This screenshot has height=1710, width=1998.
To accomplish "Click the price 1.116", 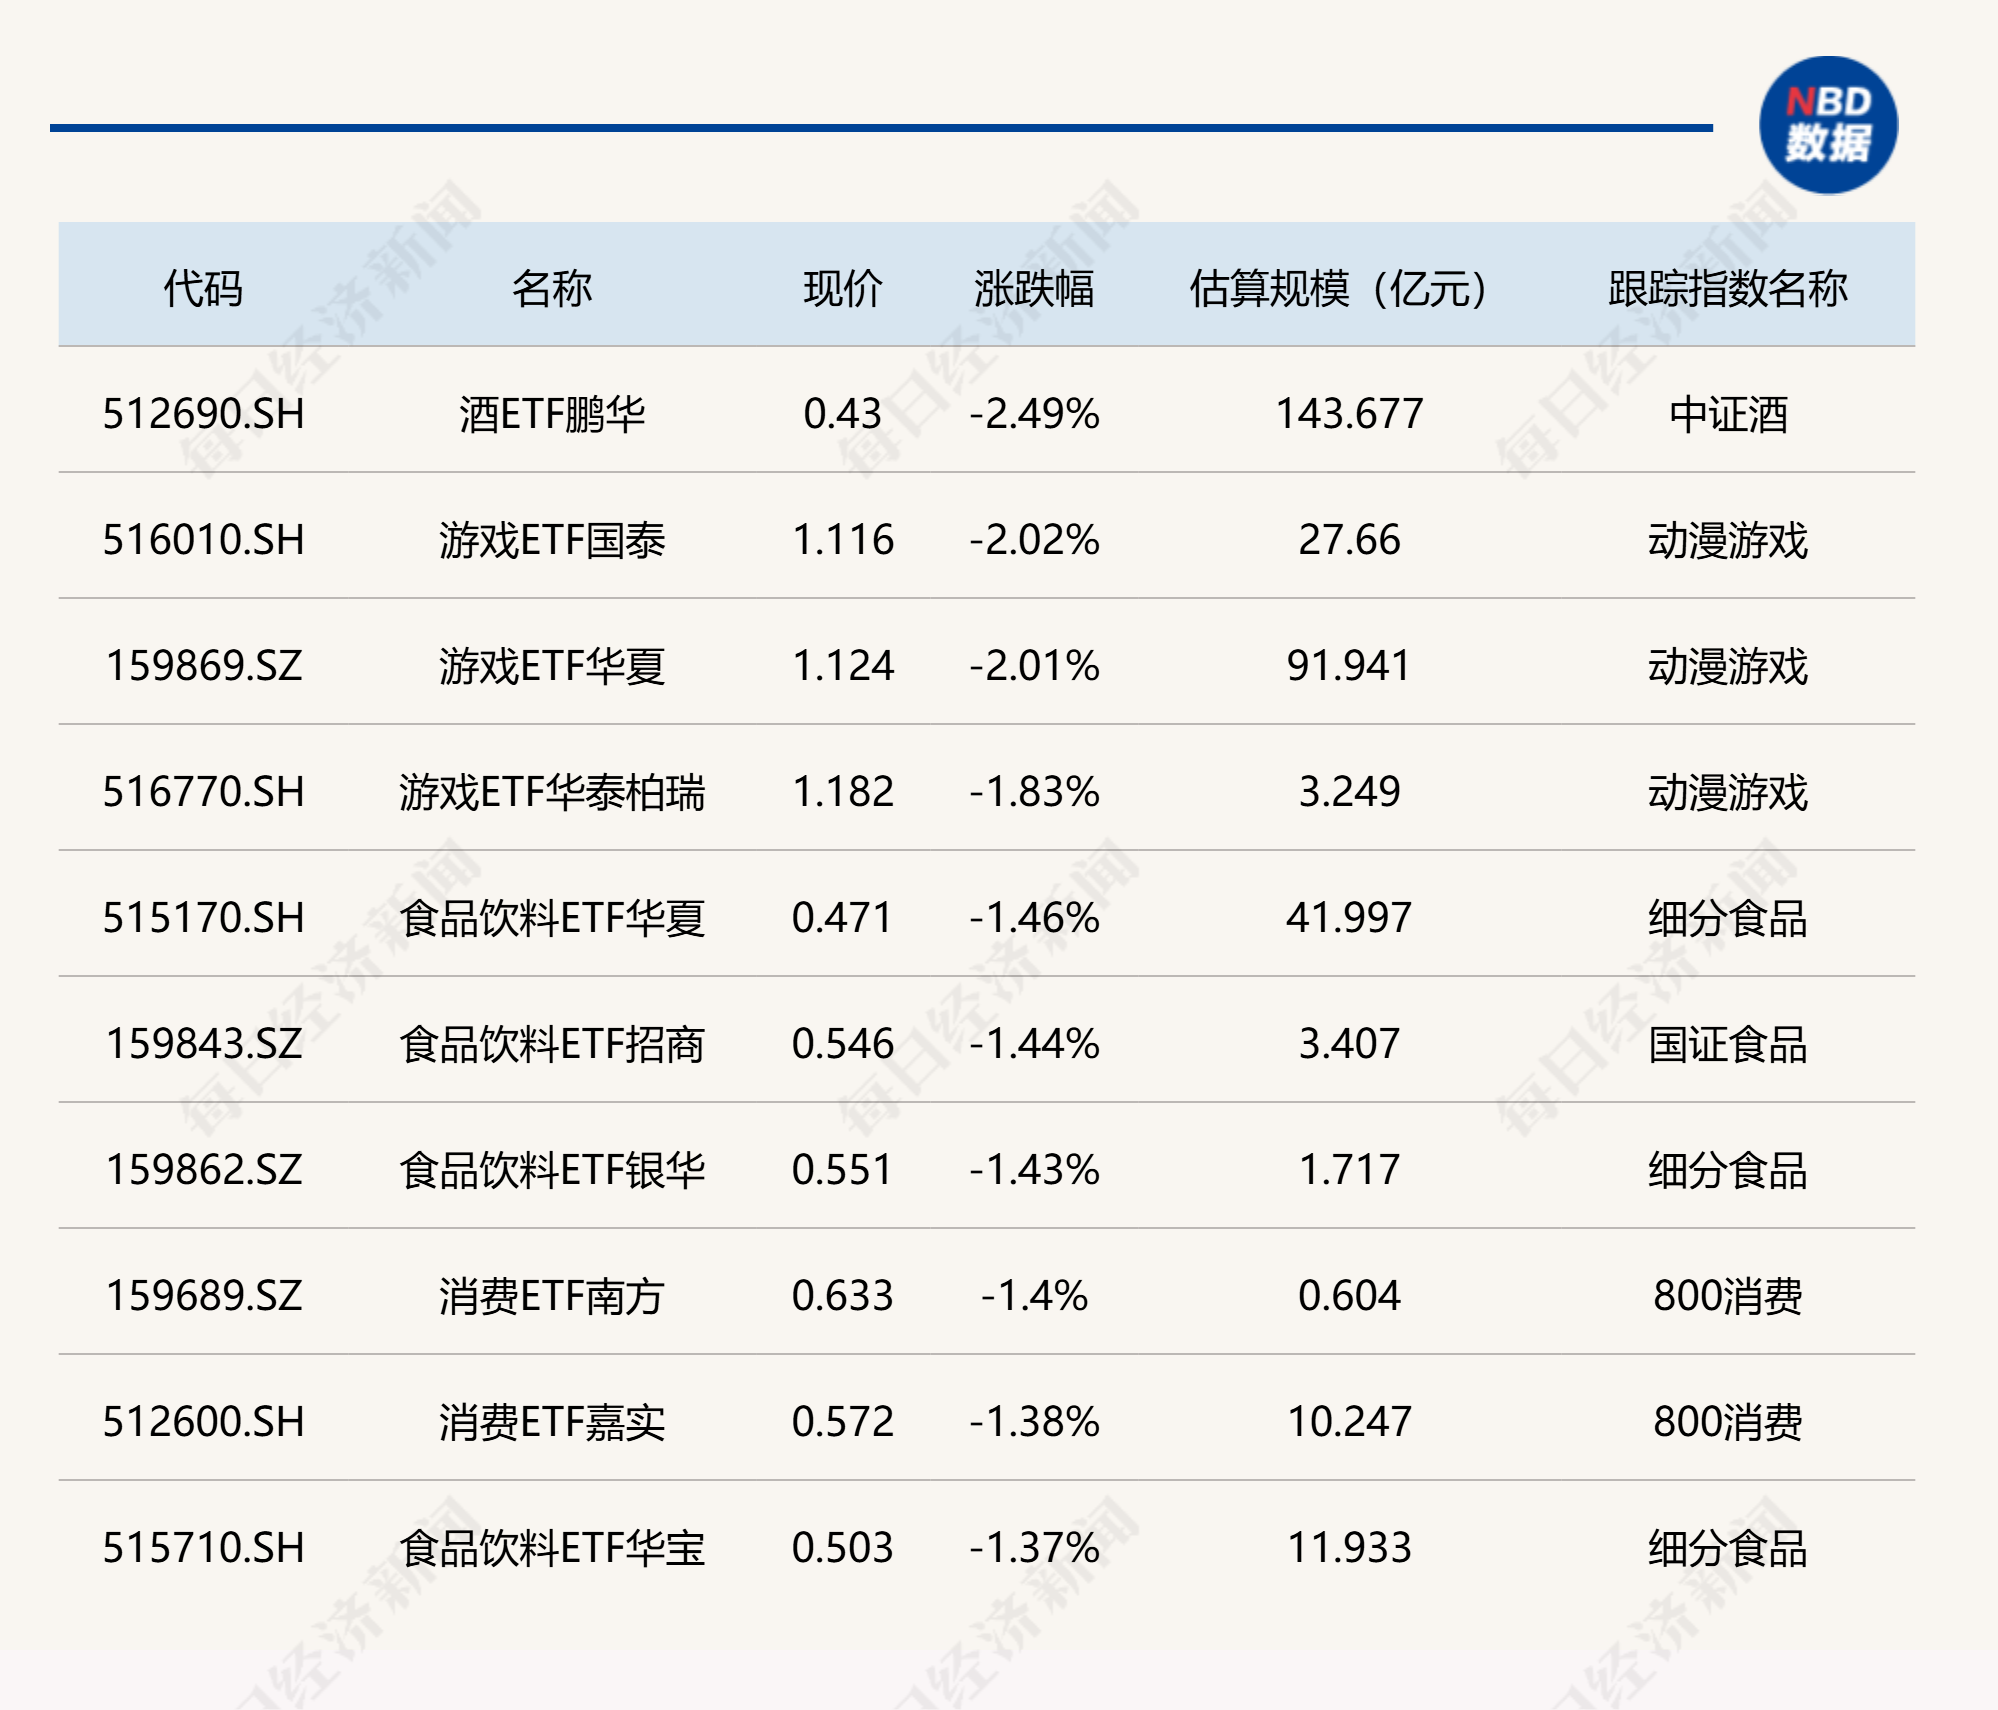I will coord(843,540).
